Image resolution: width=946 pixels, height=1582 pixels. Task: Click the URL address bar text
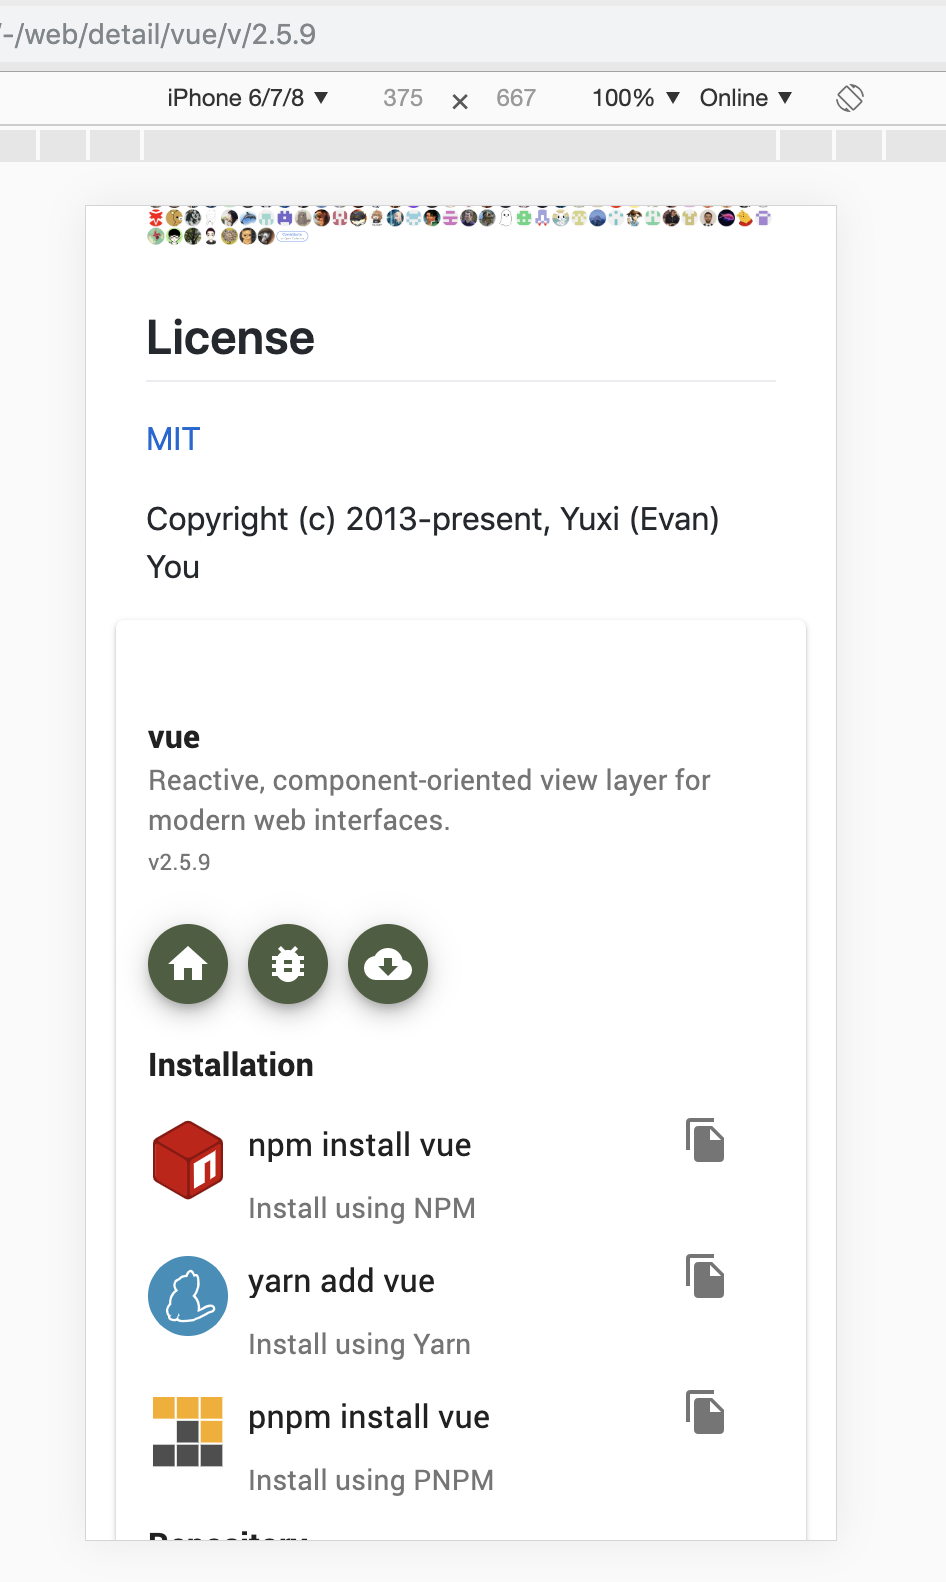click(x=158, y=34)
